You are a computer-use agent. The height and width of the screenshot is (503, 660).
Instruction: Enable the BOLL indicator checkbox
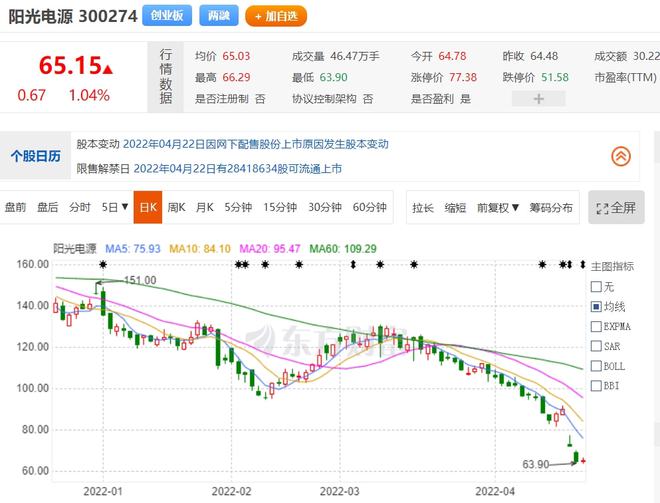pos(596,365)
